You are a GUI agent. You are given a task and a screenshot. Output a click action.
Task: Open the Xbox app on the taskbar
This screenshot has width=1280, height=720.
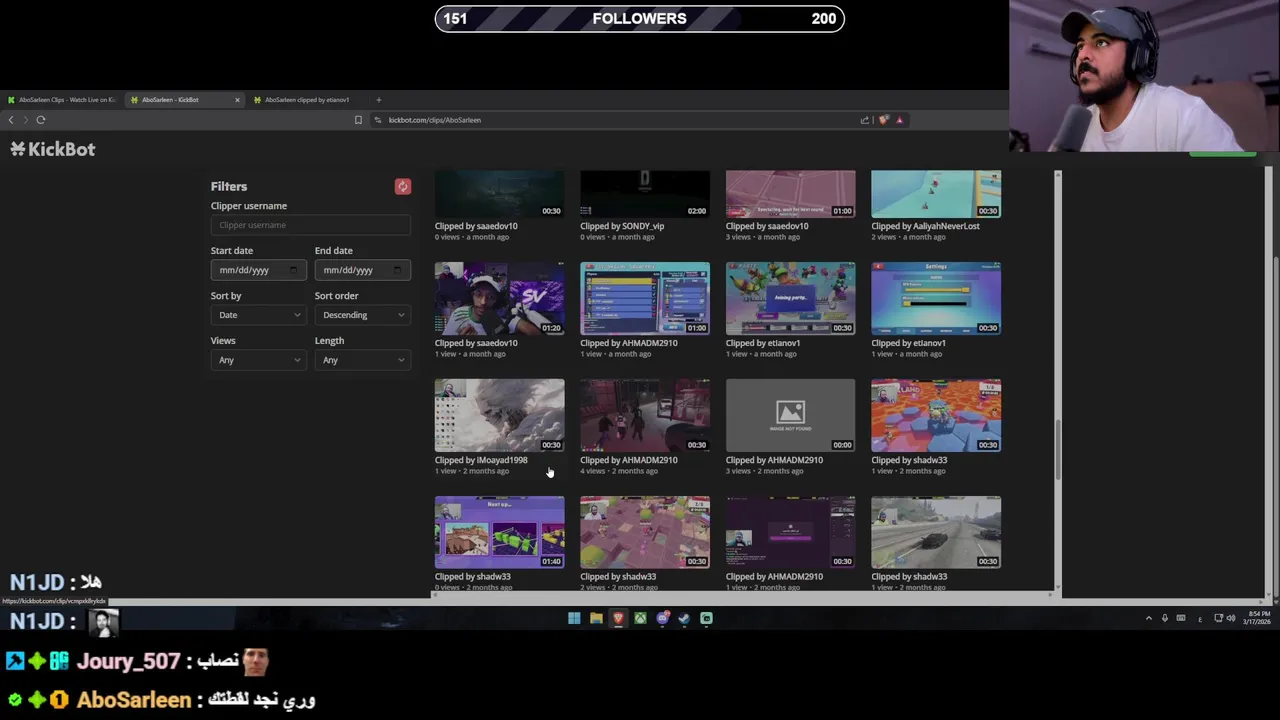[640, 618]
